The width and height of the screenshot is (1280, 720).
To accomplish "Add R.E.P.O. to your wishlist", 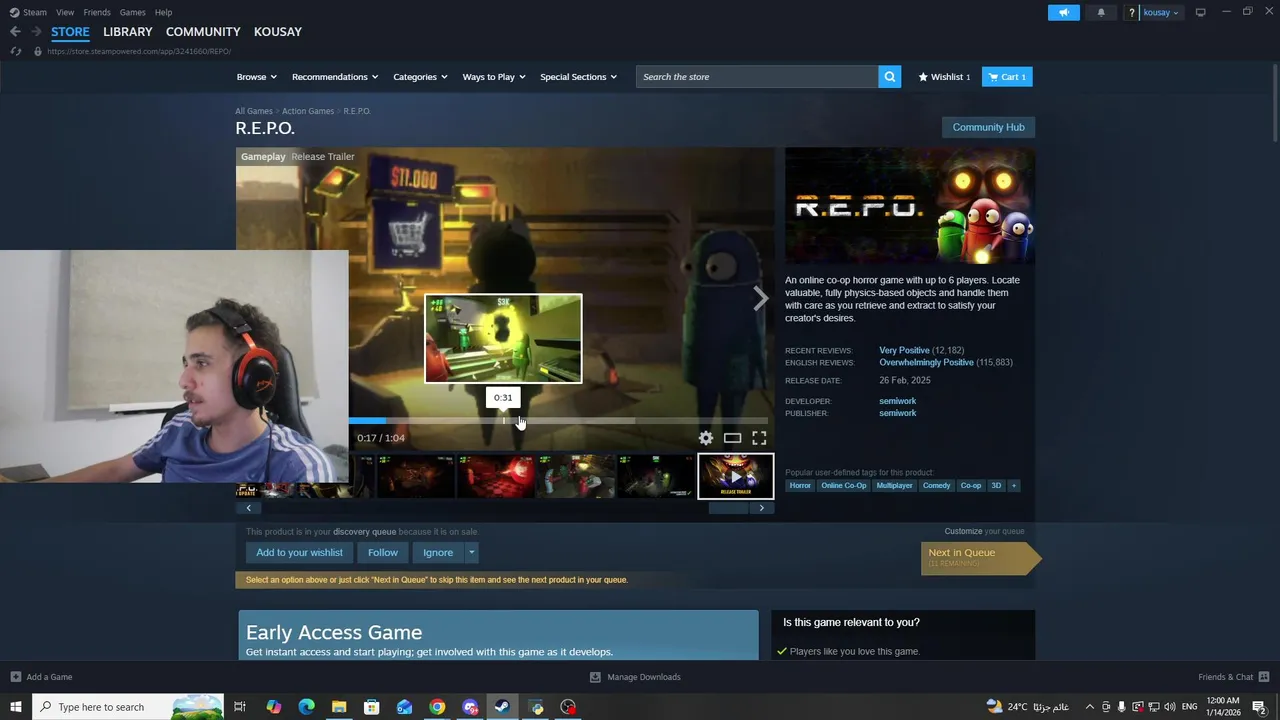I will tap(299, 553).
